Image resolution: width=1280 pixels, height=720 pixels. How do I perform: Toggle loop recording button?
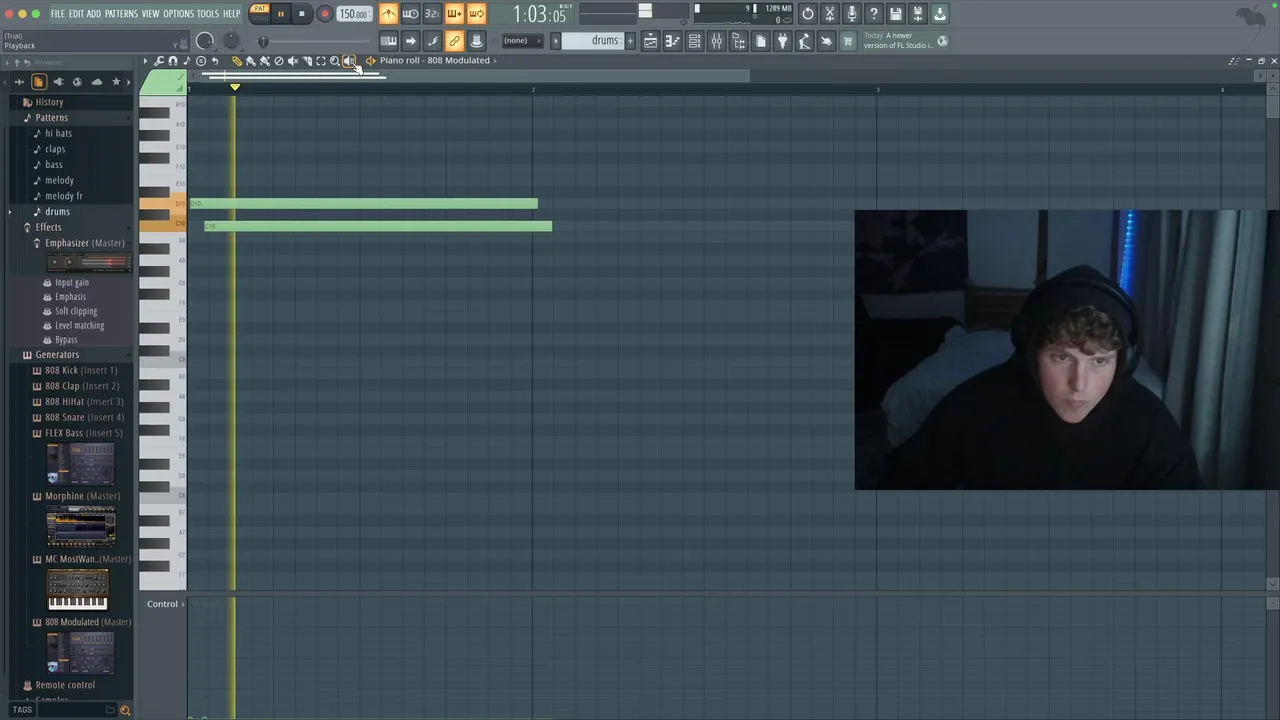476,14
